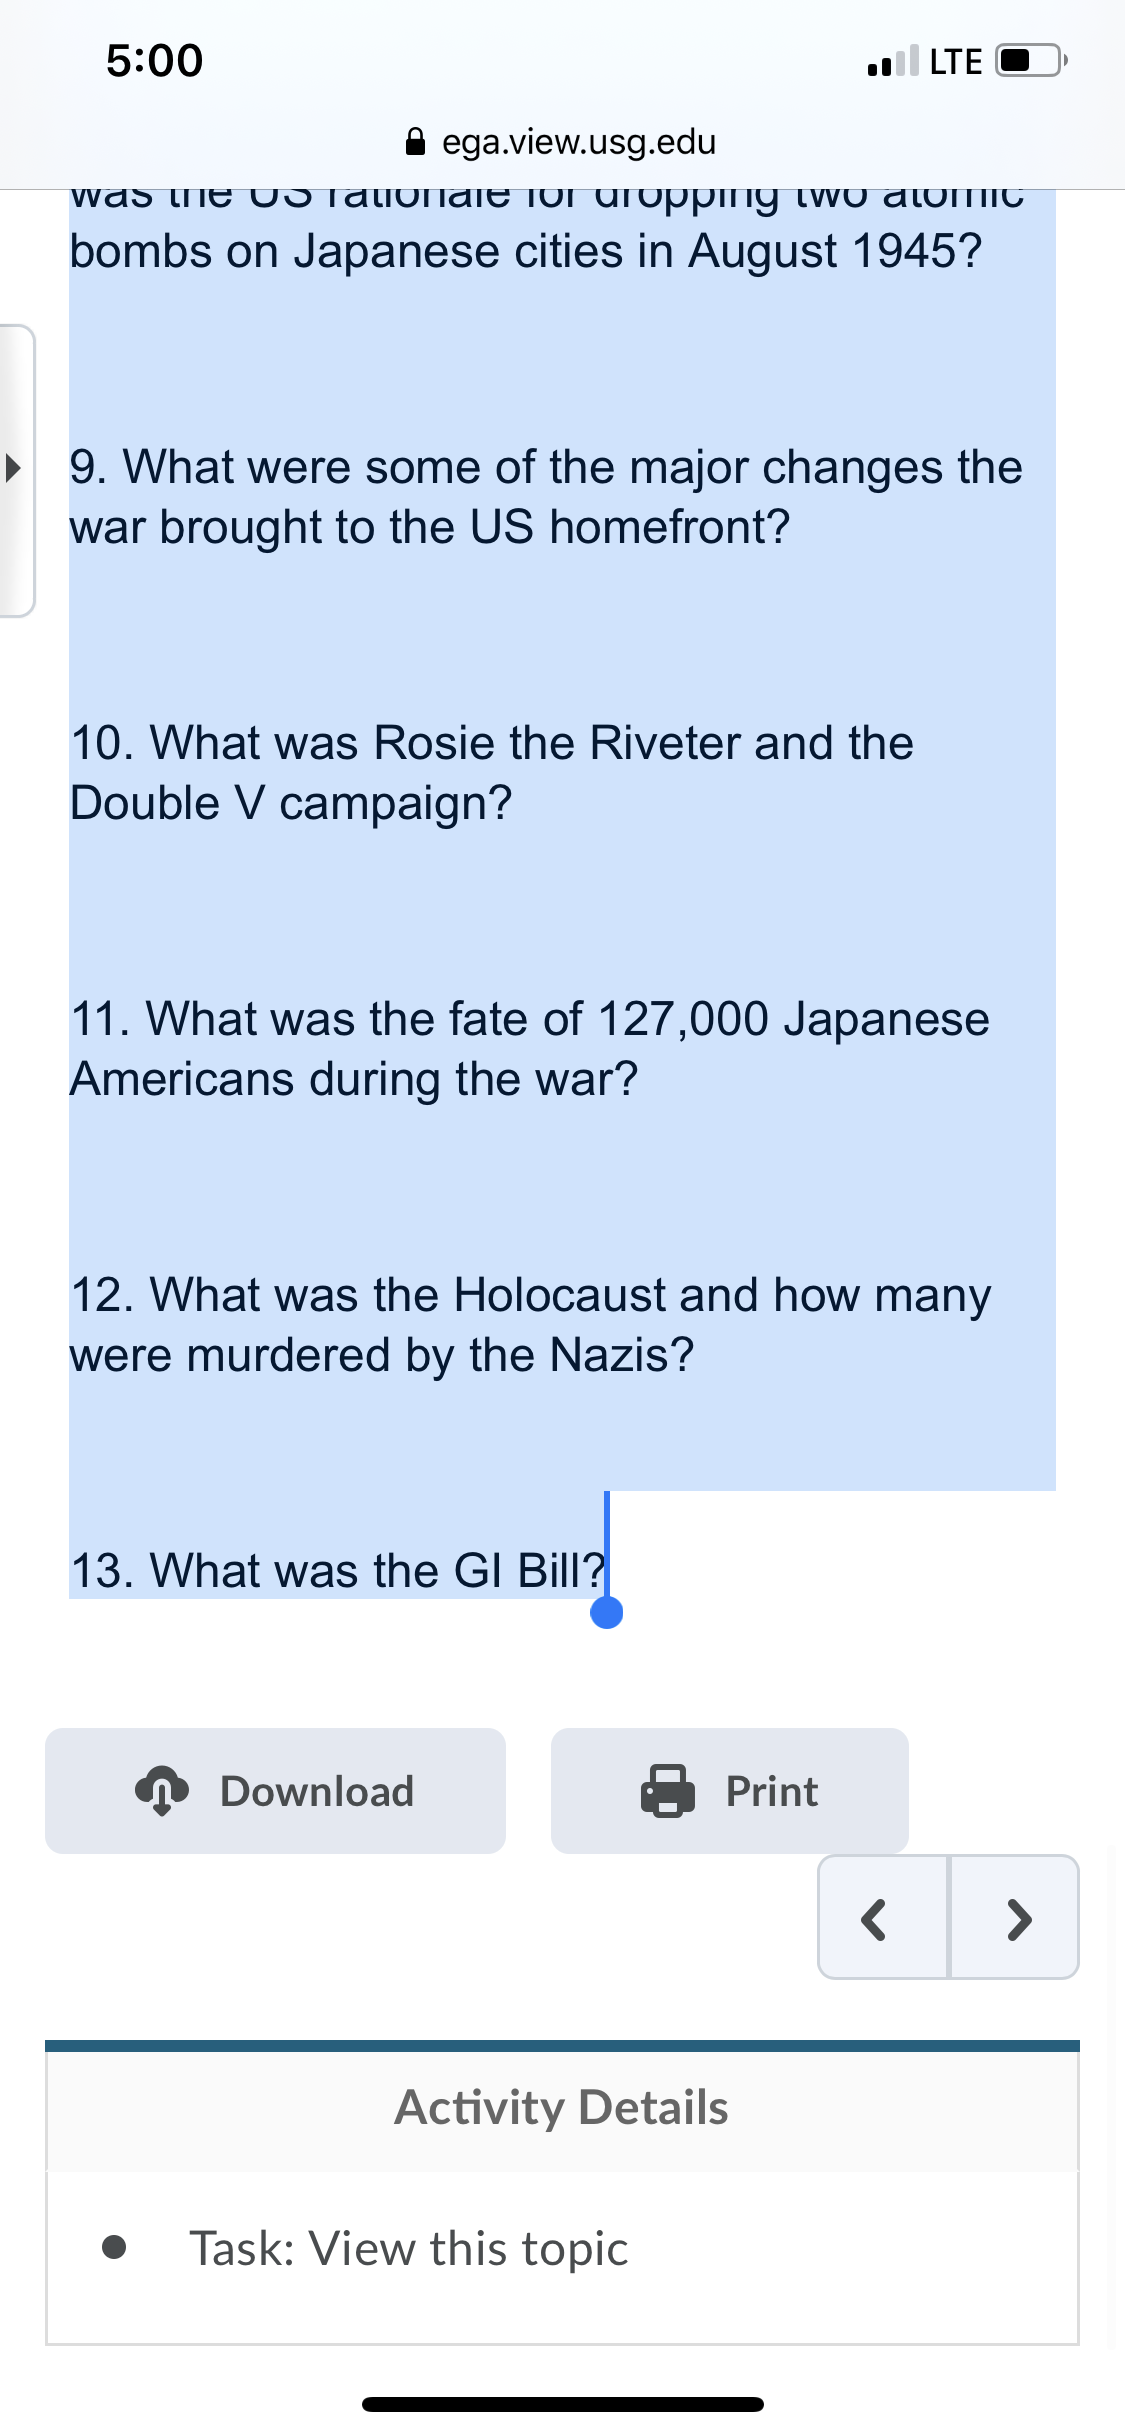Click the Print button label
Screen dimensions: 1125x2436
click(772, 1791)
